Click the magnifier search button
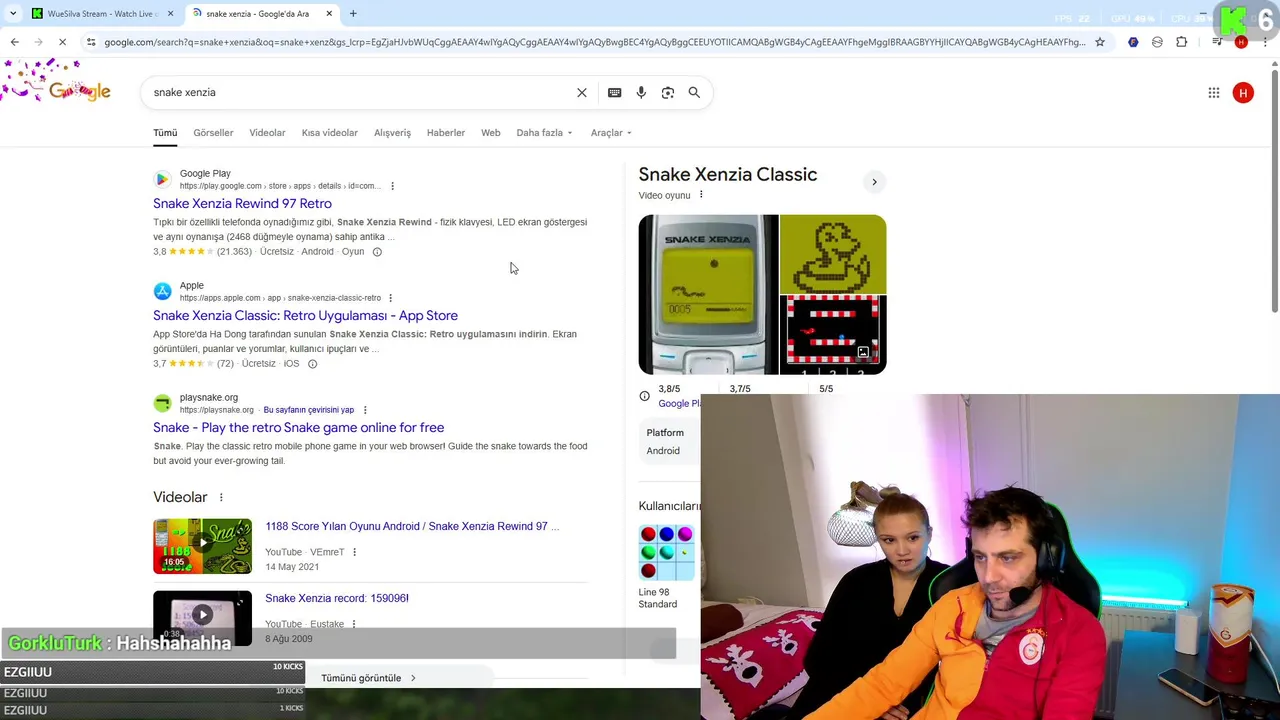This screenshot has width=1280, height=720. (x=694, y=92)
